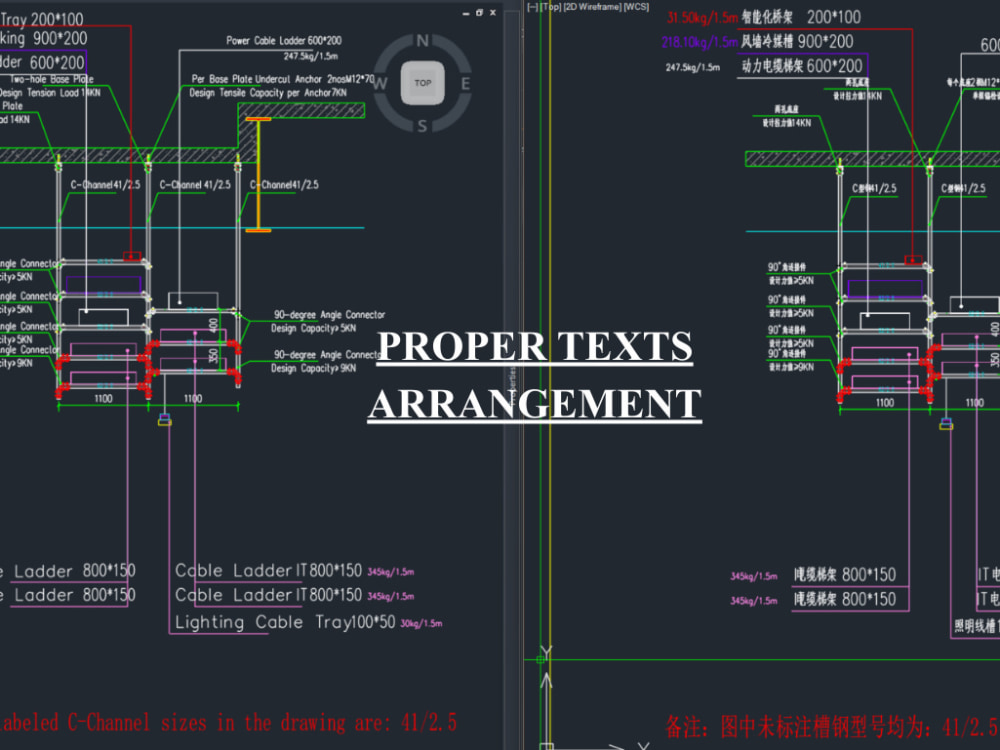Select '智能化桥架 200*100' text
This screenshot has height=750, width=1000.
pos(801,17)
